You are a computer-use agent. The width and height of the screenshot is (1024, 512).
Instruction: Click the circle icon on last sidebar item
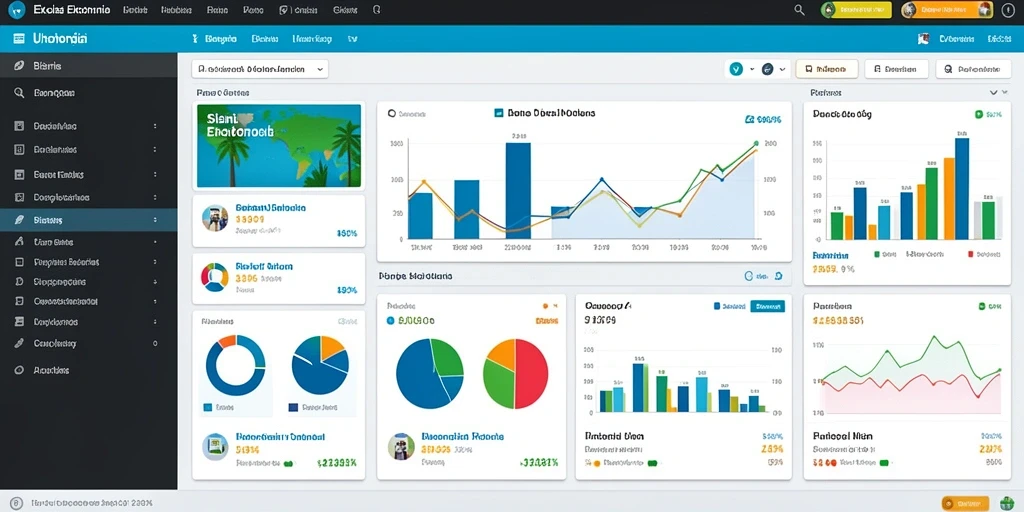[x=19, y=370]
